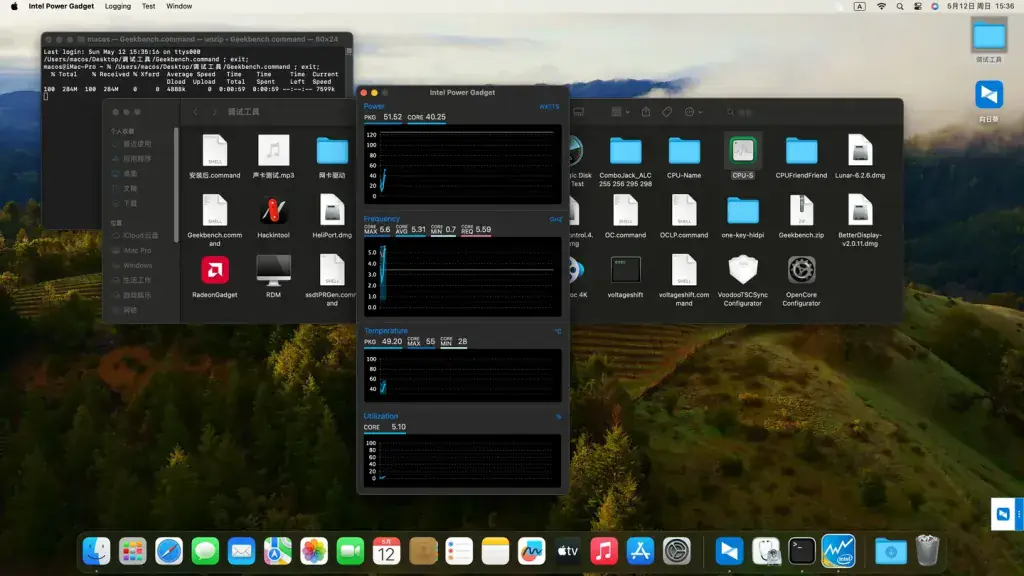Screen dimensions: 1024x576
Task: Open Terminal from the Dock
Action: (801, 551)
